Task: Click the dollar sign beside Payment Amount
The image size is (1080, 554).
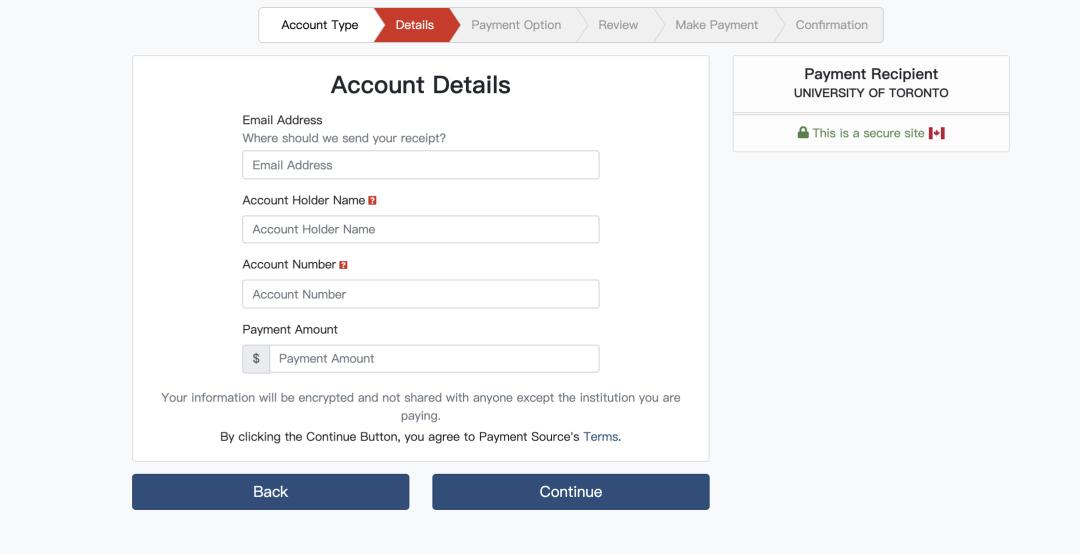Action: click(256, 359)
